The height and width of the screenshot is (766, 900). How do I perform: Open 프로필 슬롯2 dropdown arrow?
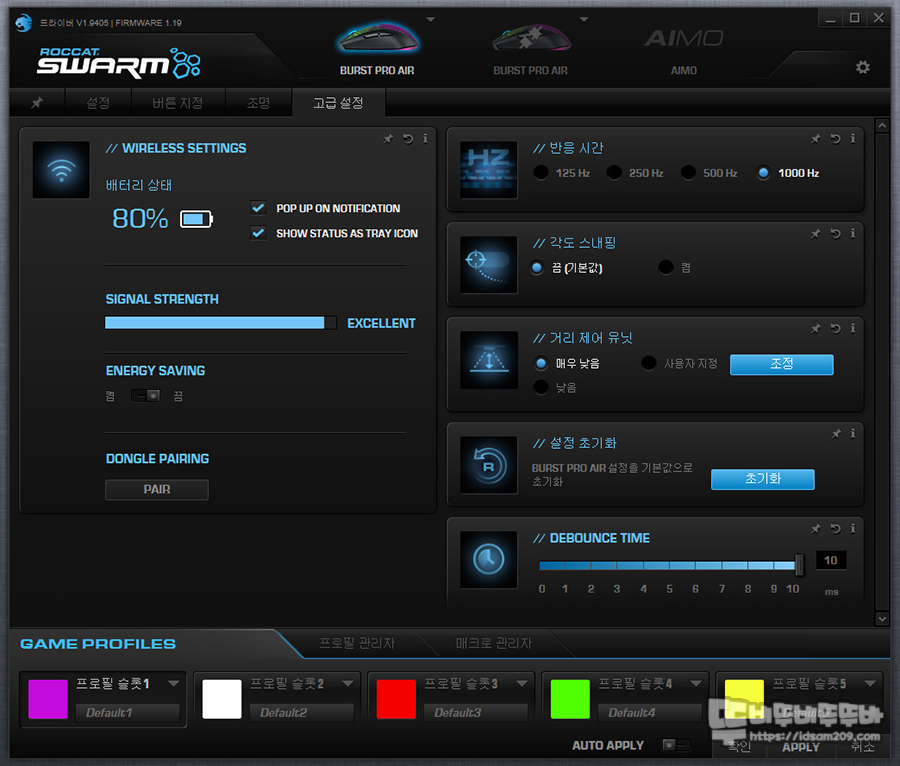348,683
